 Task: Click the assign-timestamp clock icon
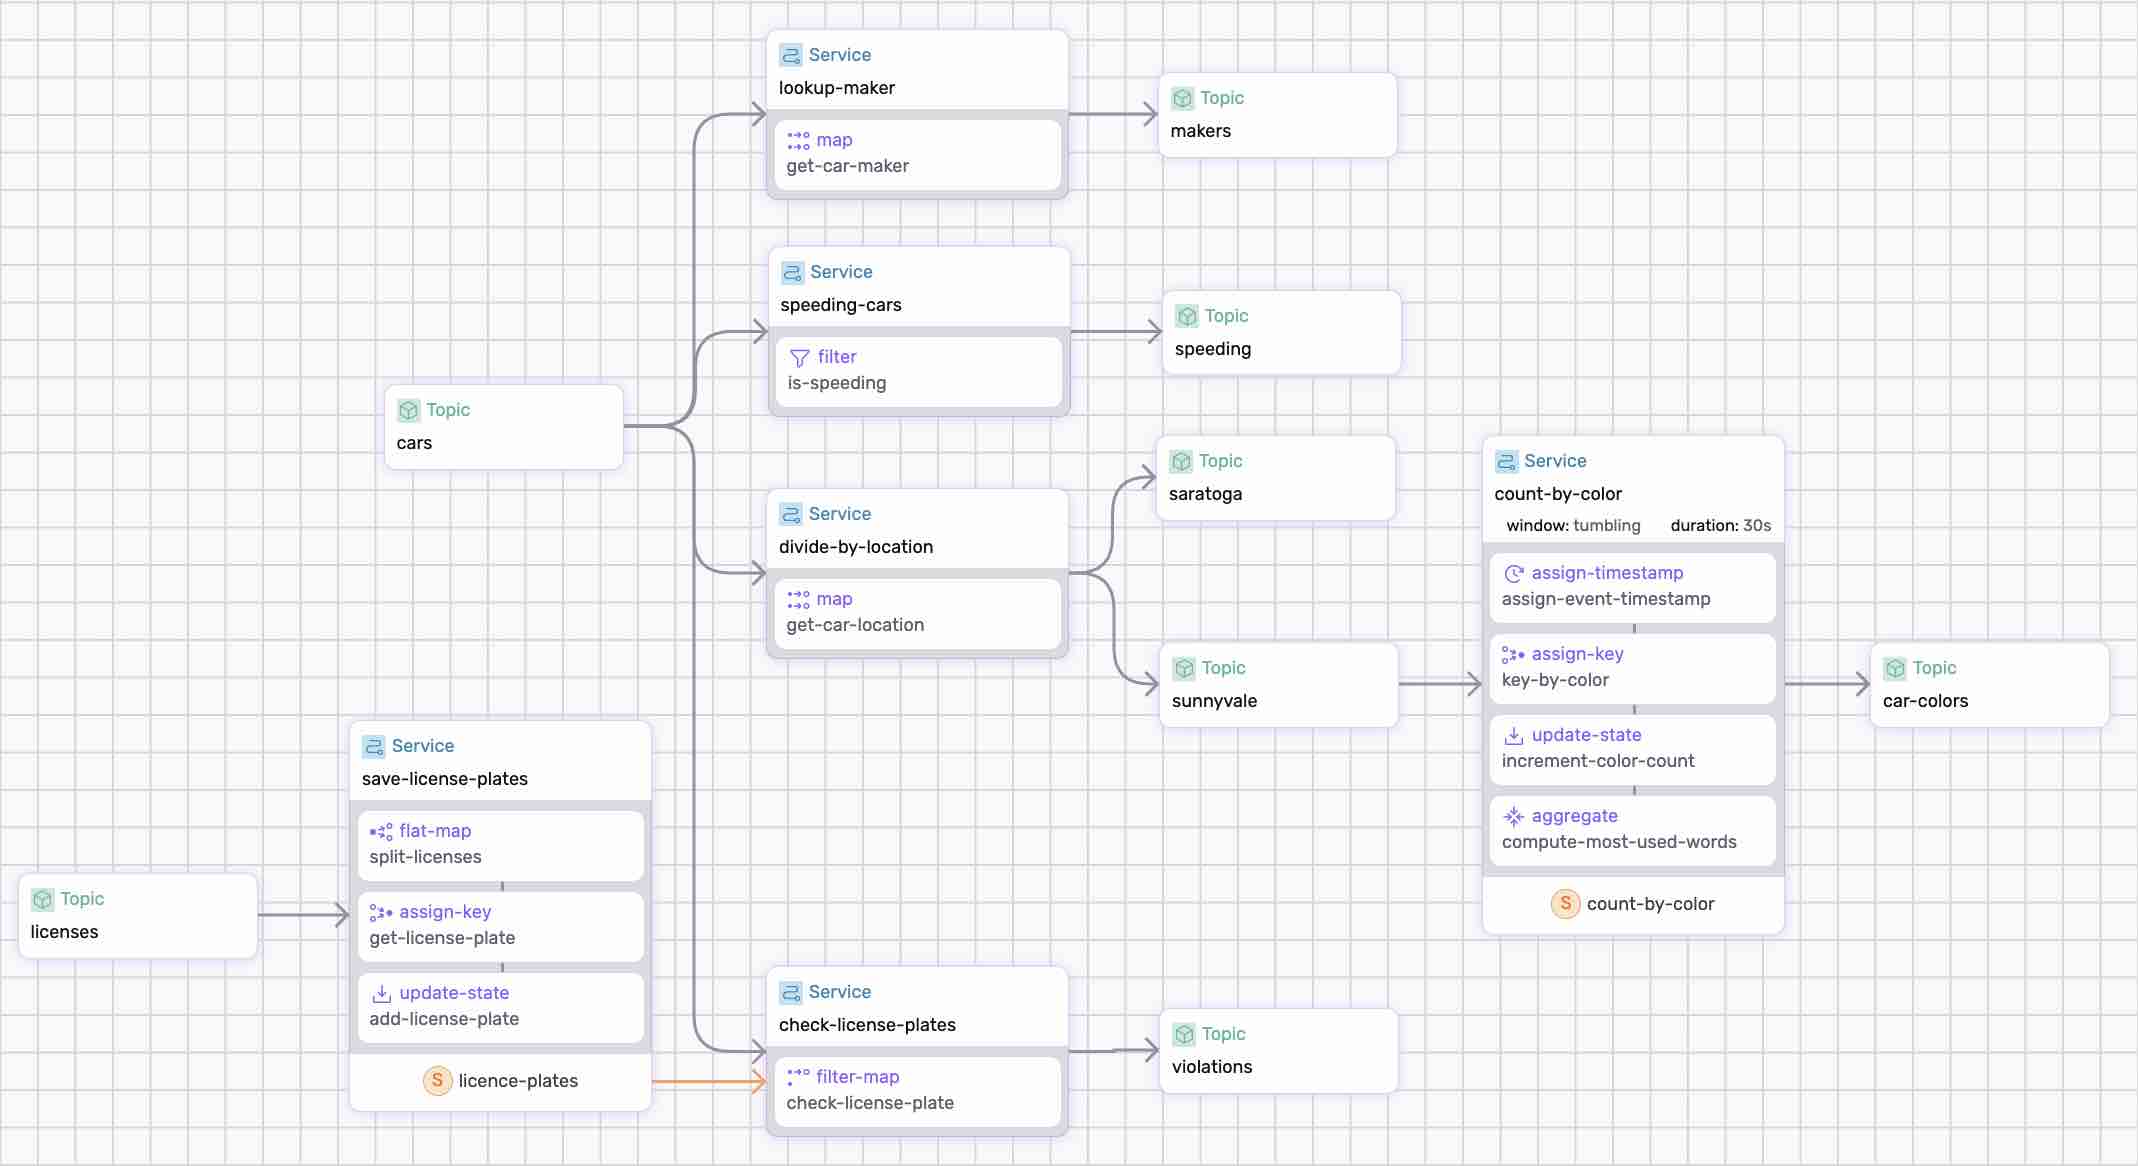click(1514, 573)
